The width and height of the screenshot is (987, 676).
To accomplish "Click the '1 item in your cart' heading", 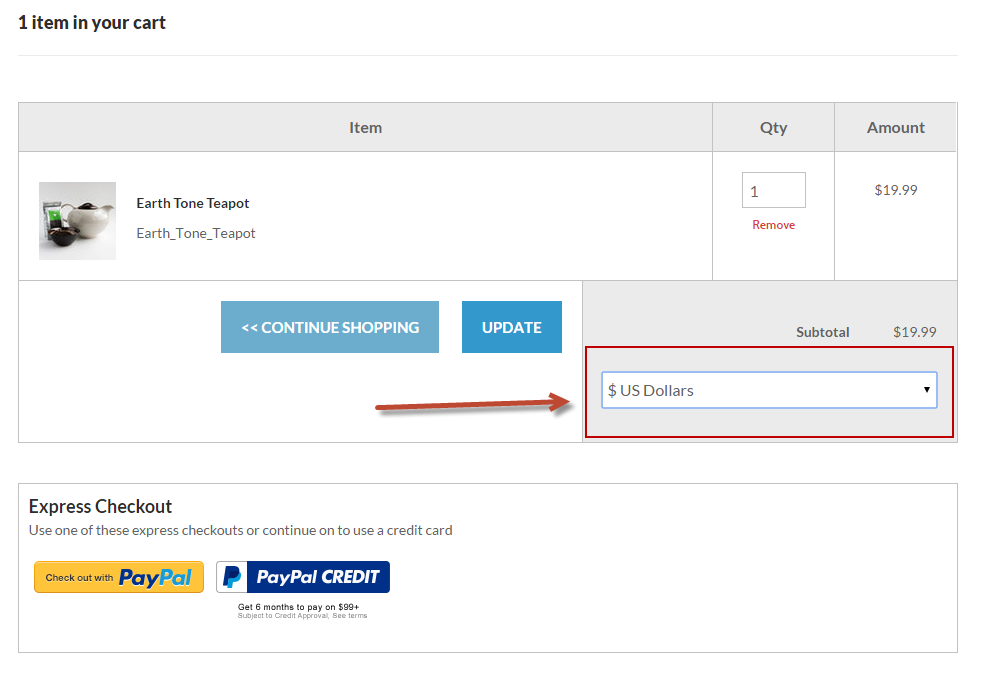I will point(92,23).
